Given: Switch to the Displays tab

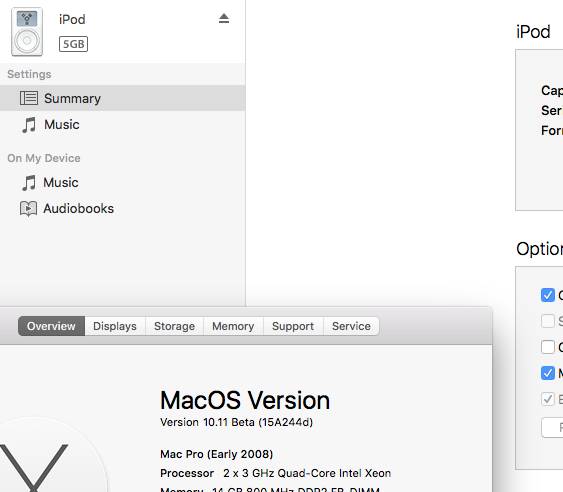Looking at the screenshot, I should coord(115,326).
